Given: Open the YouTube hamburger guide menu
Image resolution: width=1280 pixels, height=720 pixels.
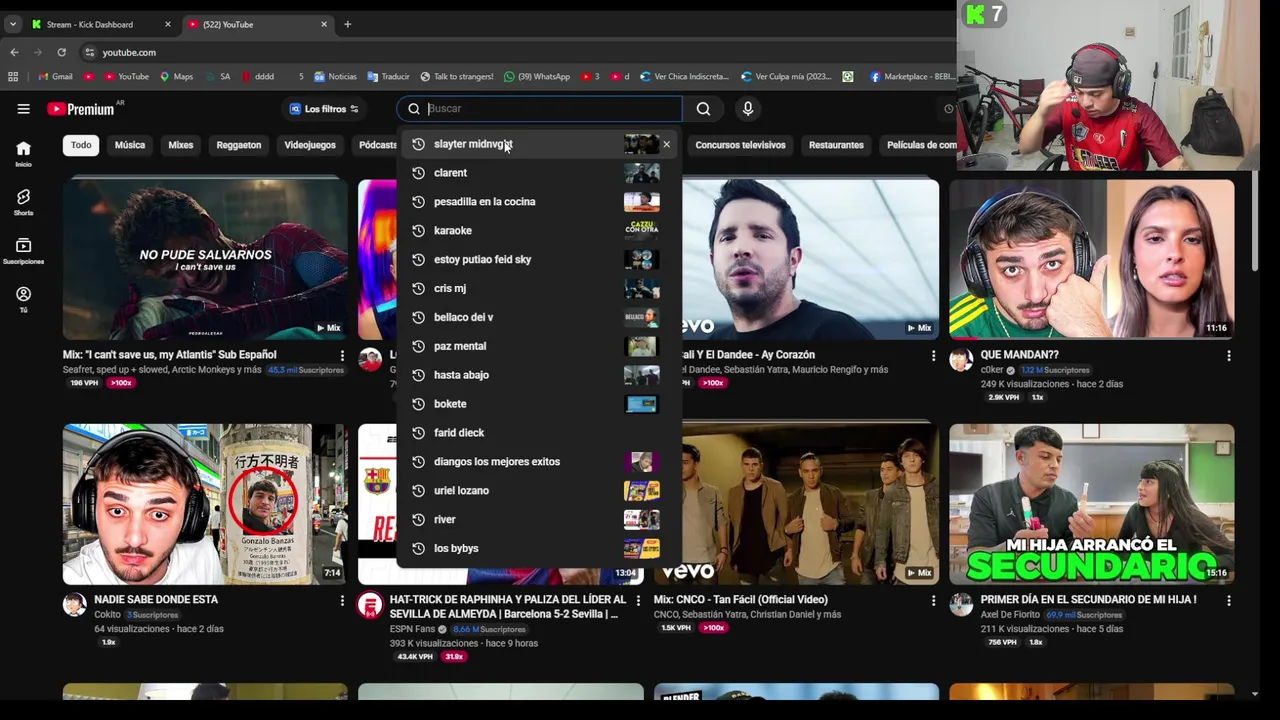Looking at the screenshot, I should pos(23,109).
